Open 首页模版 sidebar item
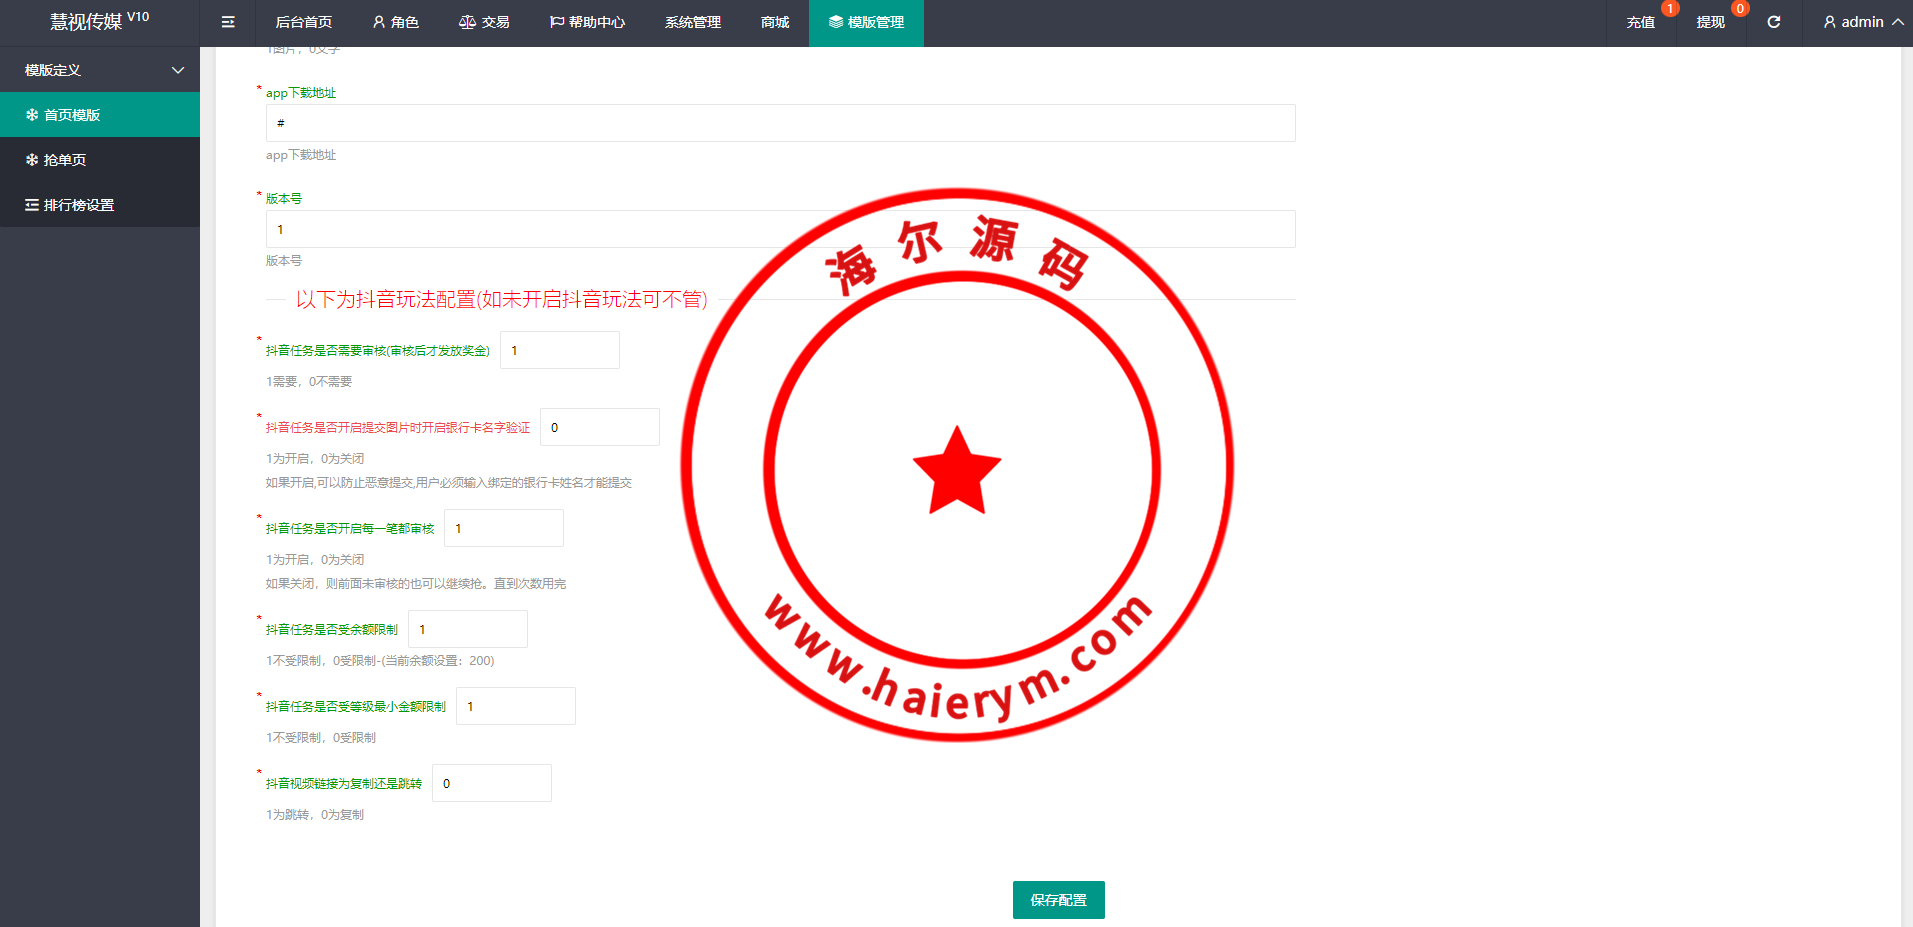 pyautogui.click(x=100, y=115)
